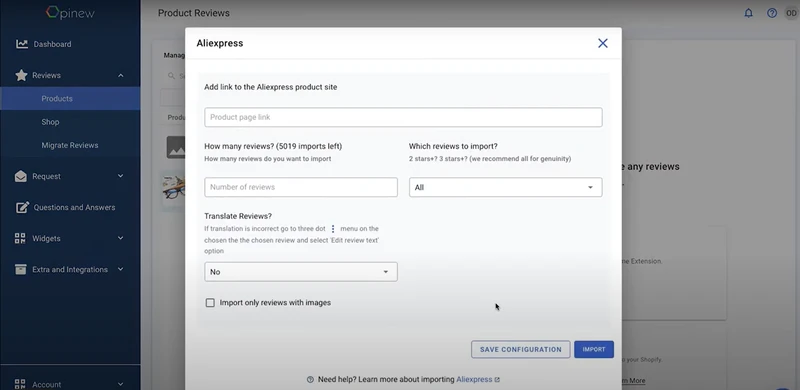800x390 pixels.
Task: Click the Request envelope icon
Action: [21, 176]
